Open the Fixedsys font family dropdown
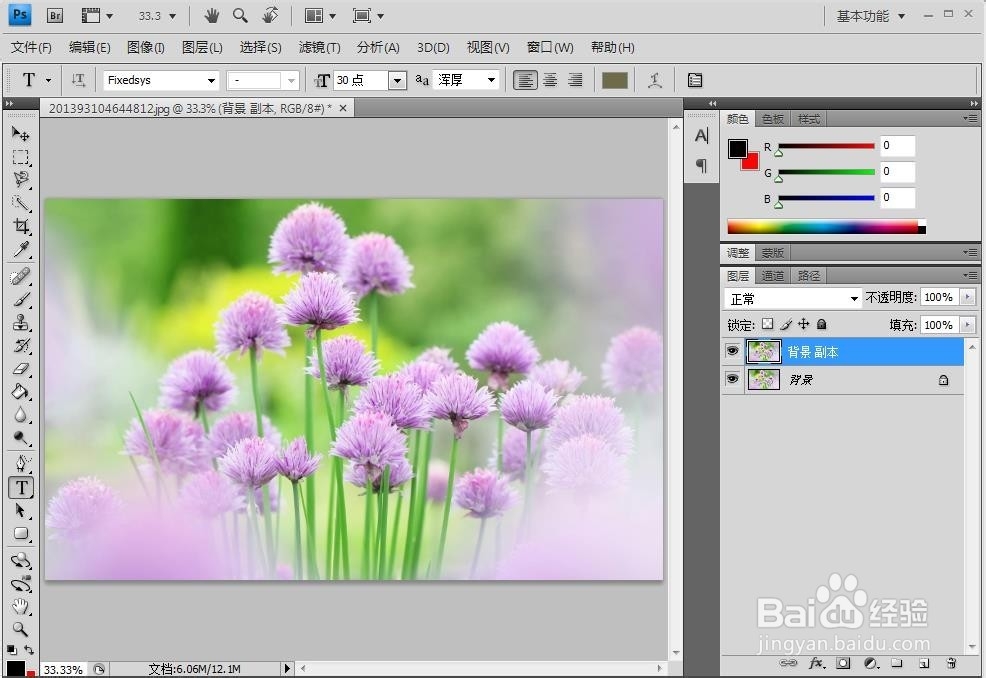The image size is (986, 678). coord(211,81)
